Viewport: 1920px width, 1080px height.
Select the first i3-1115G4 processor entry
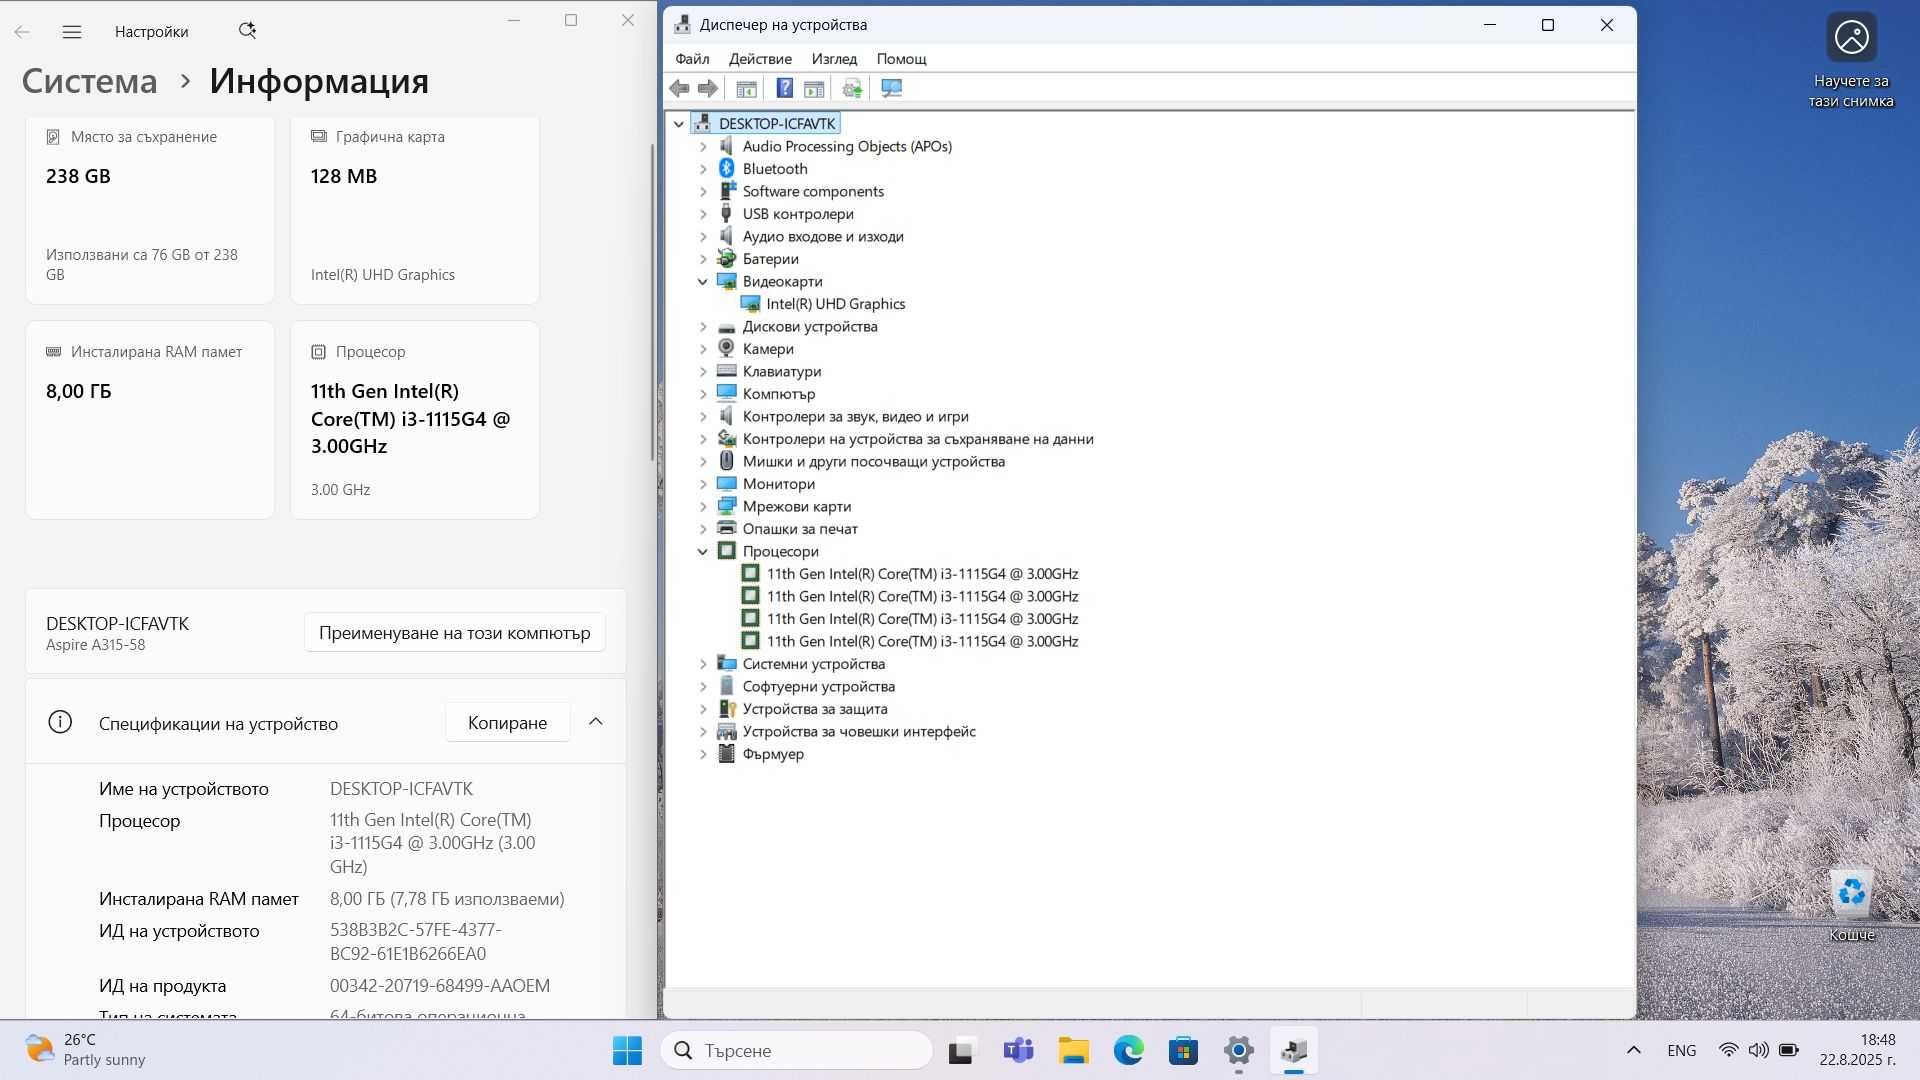click(921, 574)
